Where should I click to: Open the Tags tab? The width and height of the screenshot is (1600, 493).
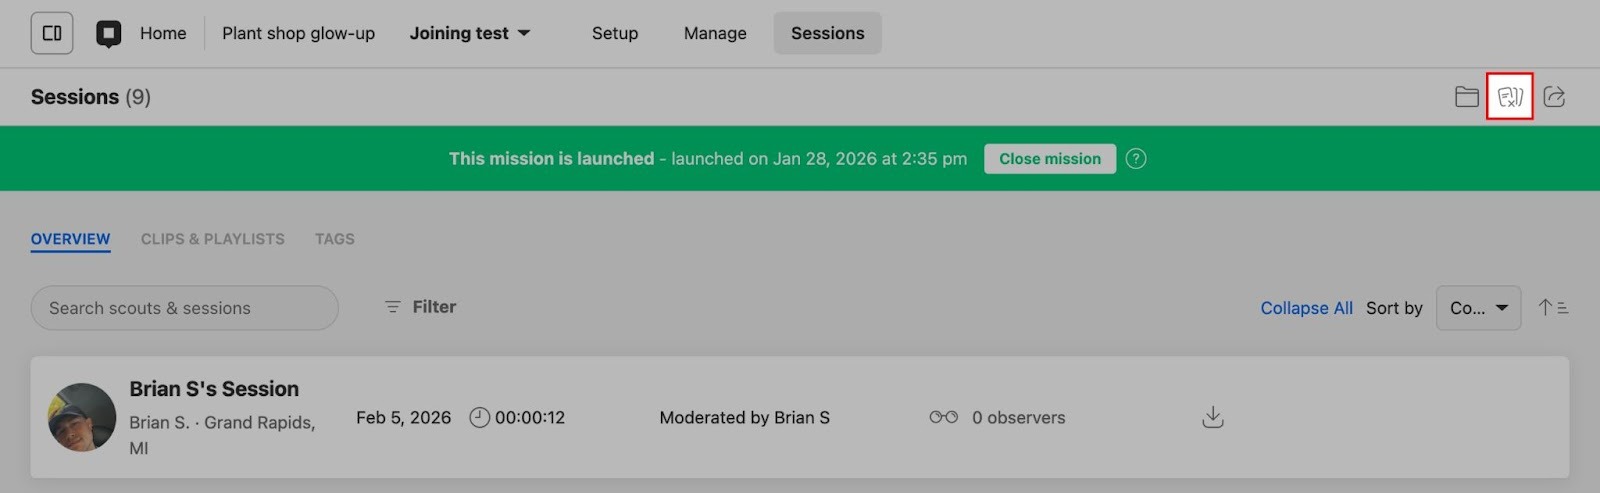click(334, 239)
